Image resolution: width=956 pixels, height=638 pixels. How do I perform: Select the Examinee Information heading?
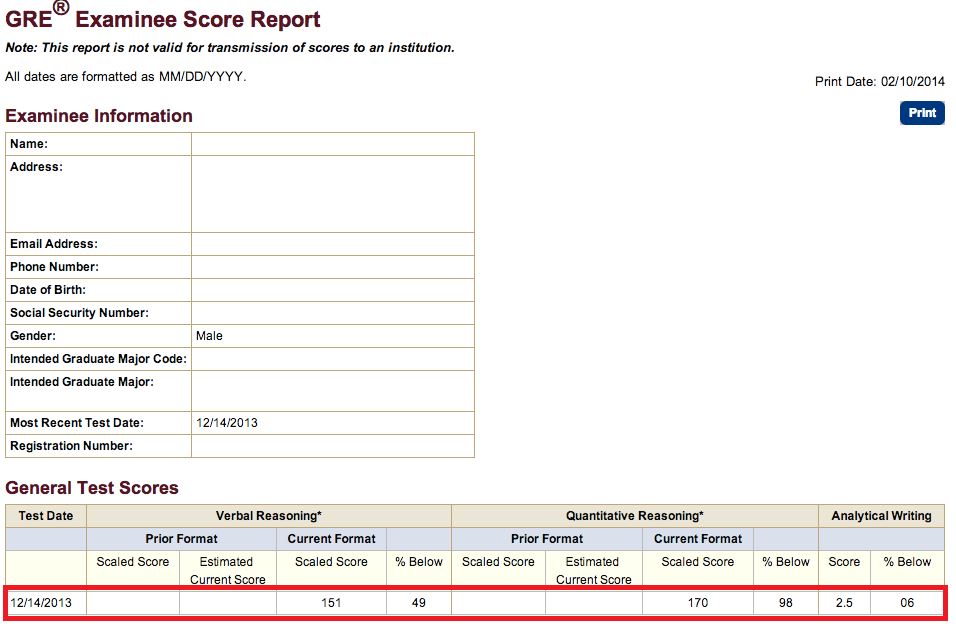99,116
